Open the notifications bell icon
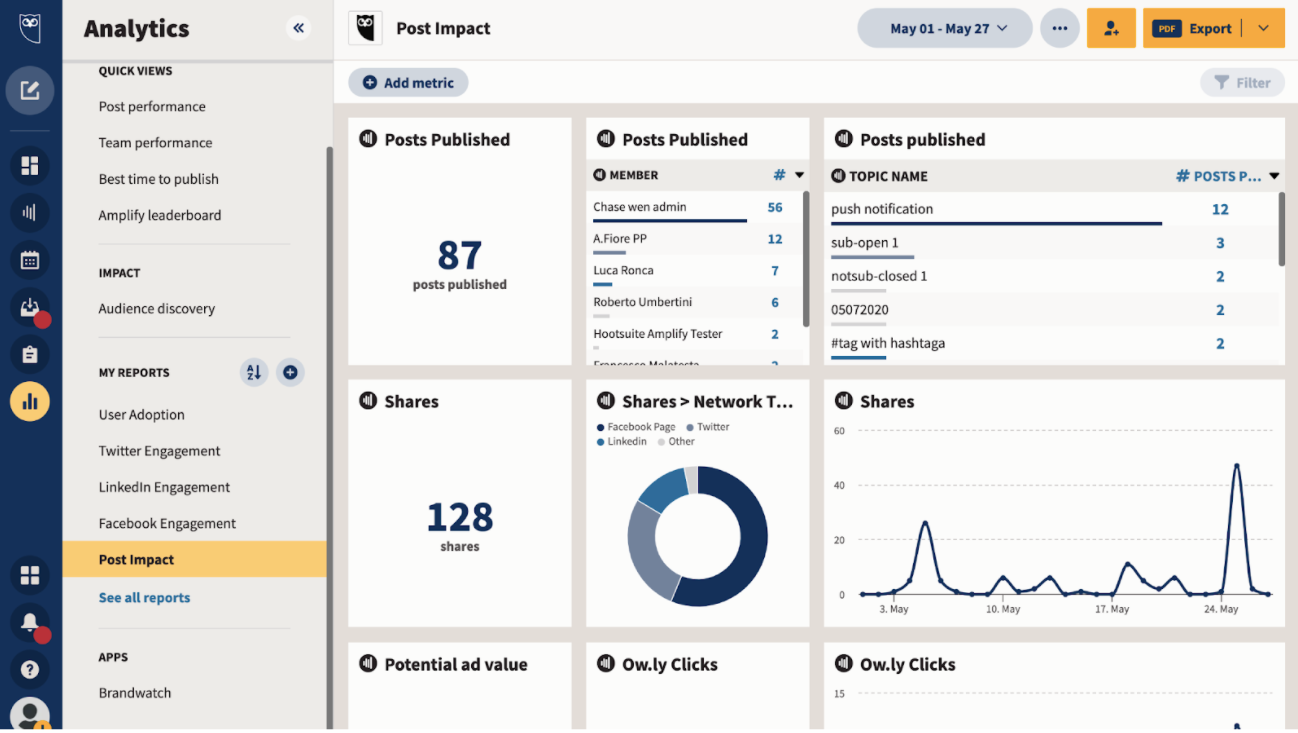1298x733 pixels. point(30,623)
